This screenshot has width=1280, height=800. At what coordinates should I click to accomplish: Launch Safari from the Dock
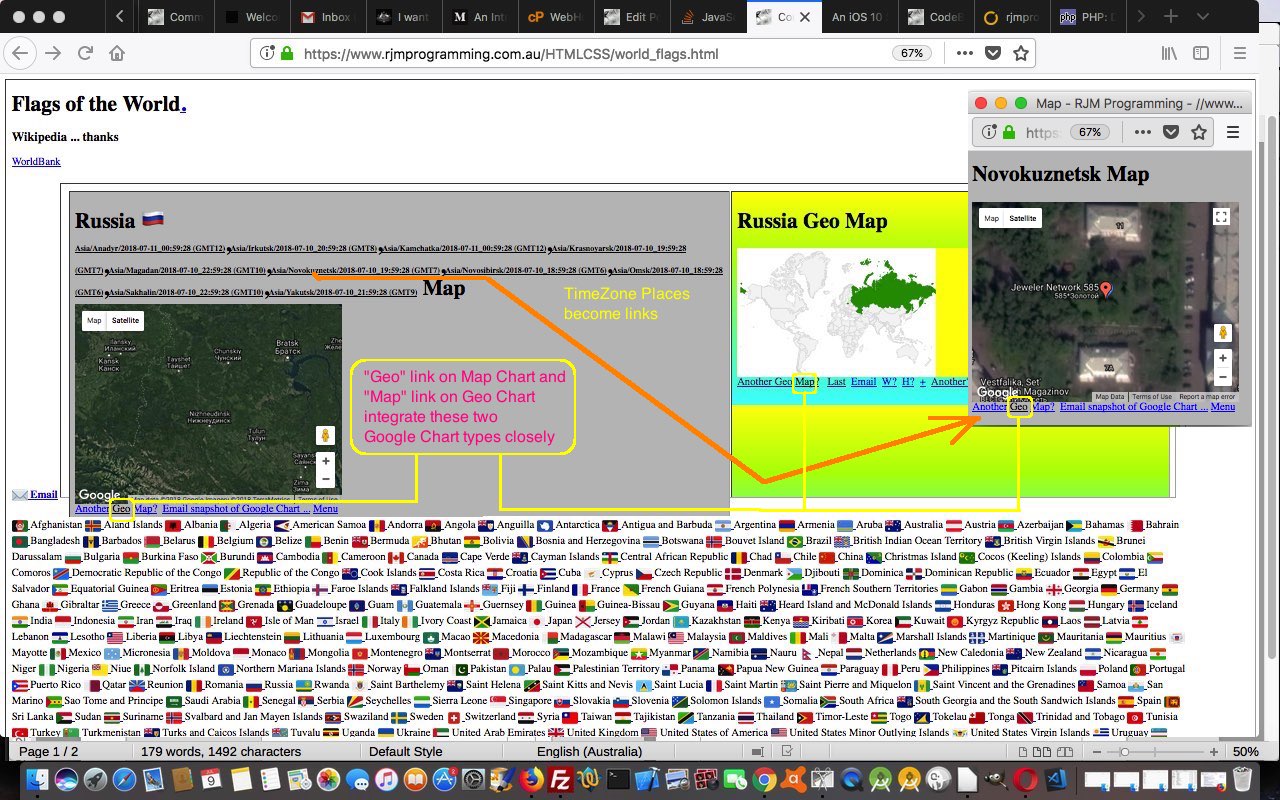(125, 779)
